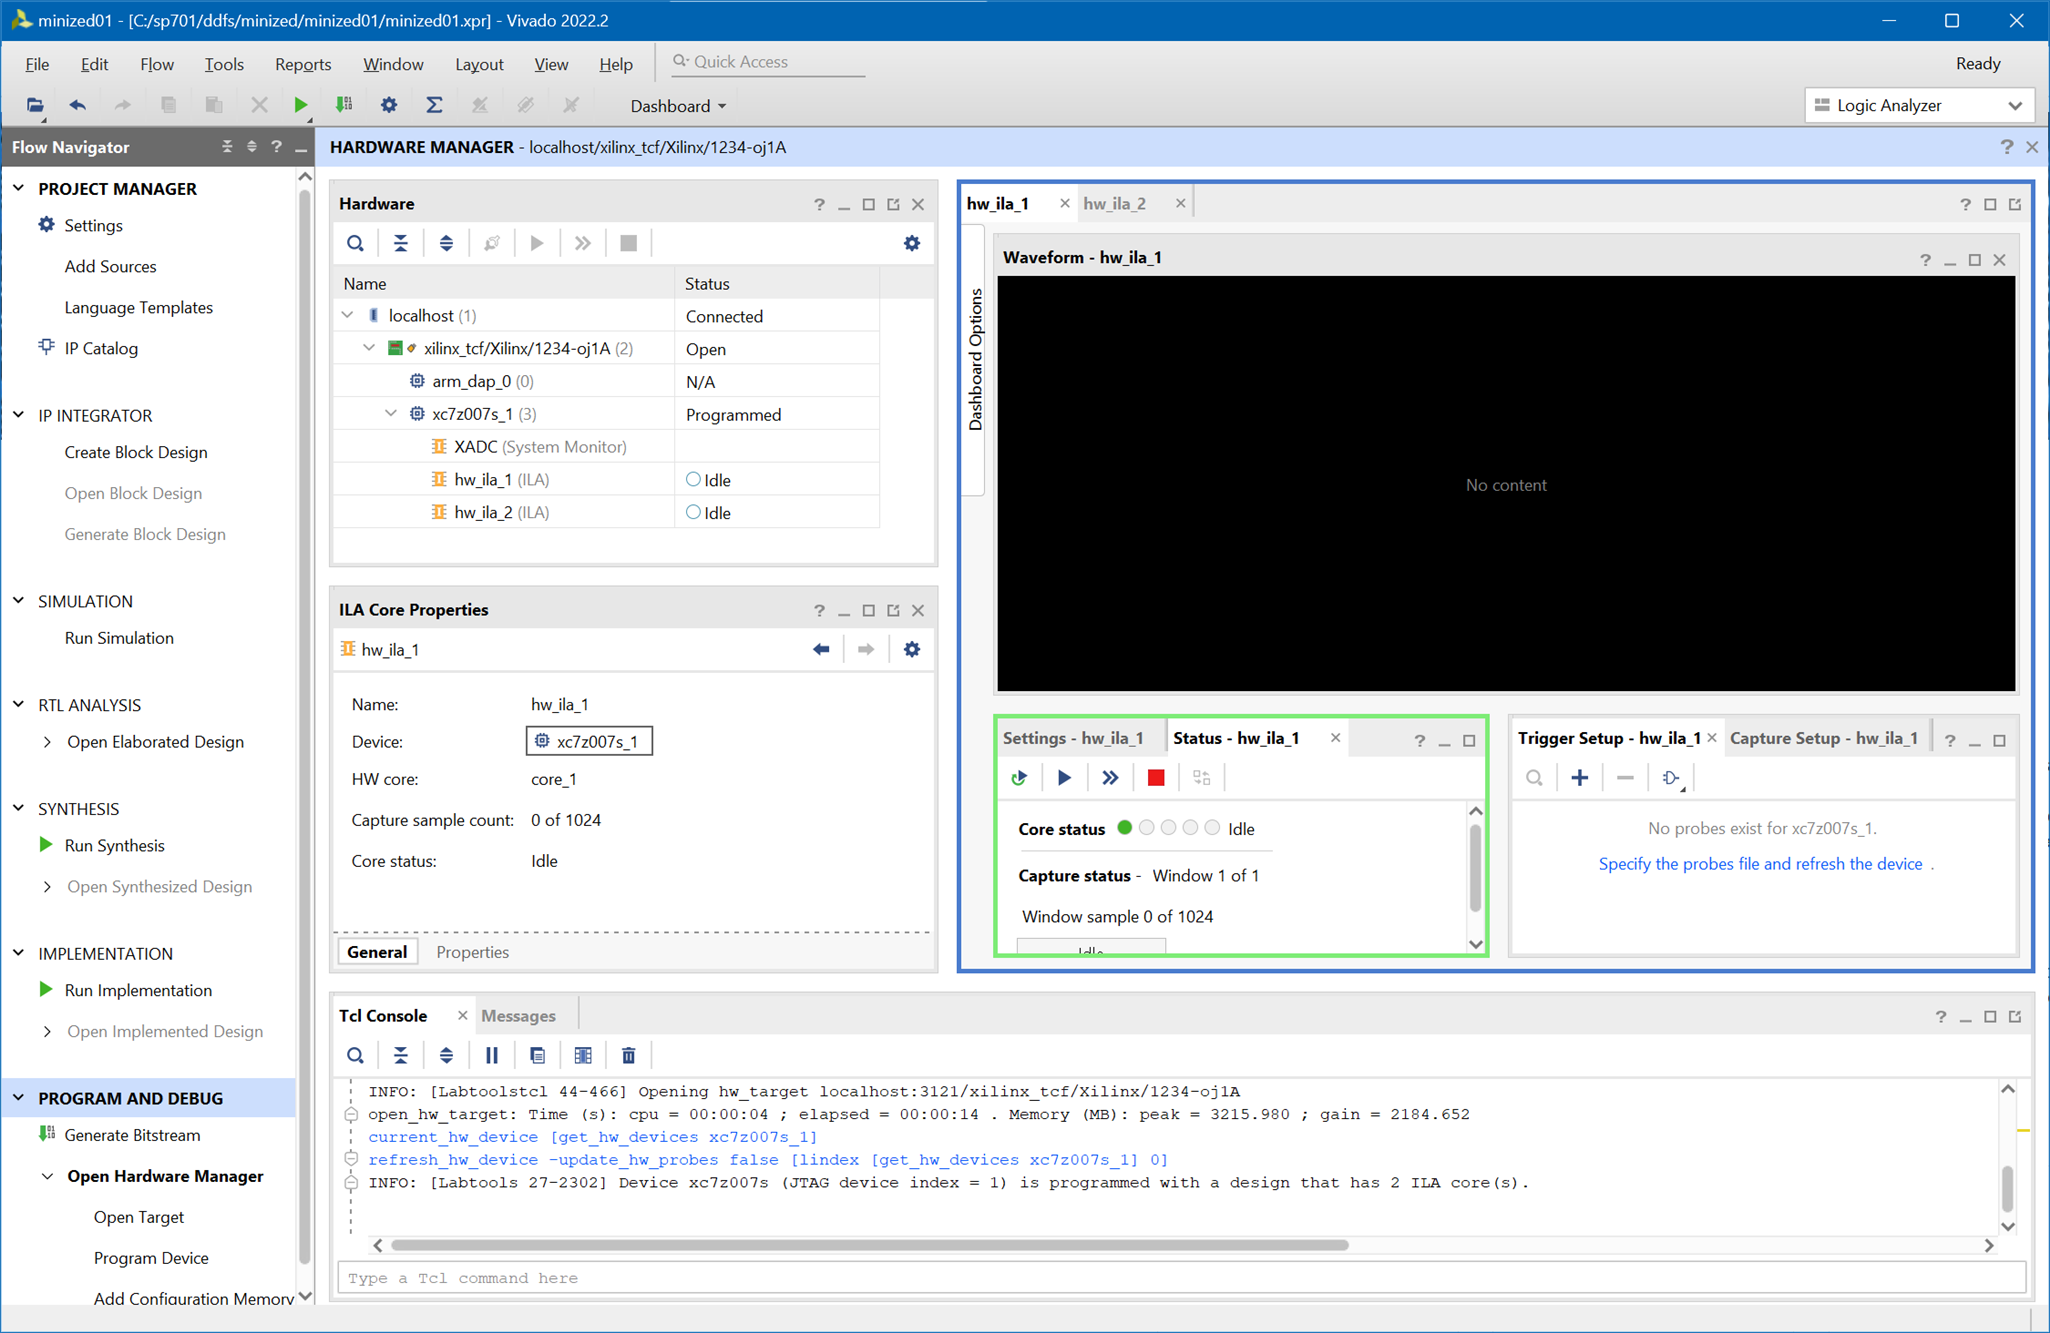
Task: Search in the Tcl Console
Action: (355, 1056)
